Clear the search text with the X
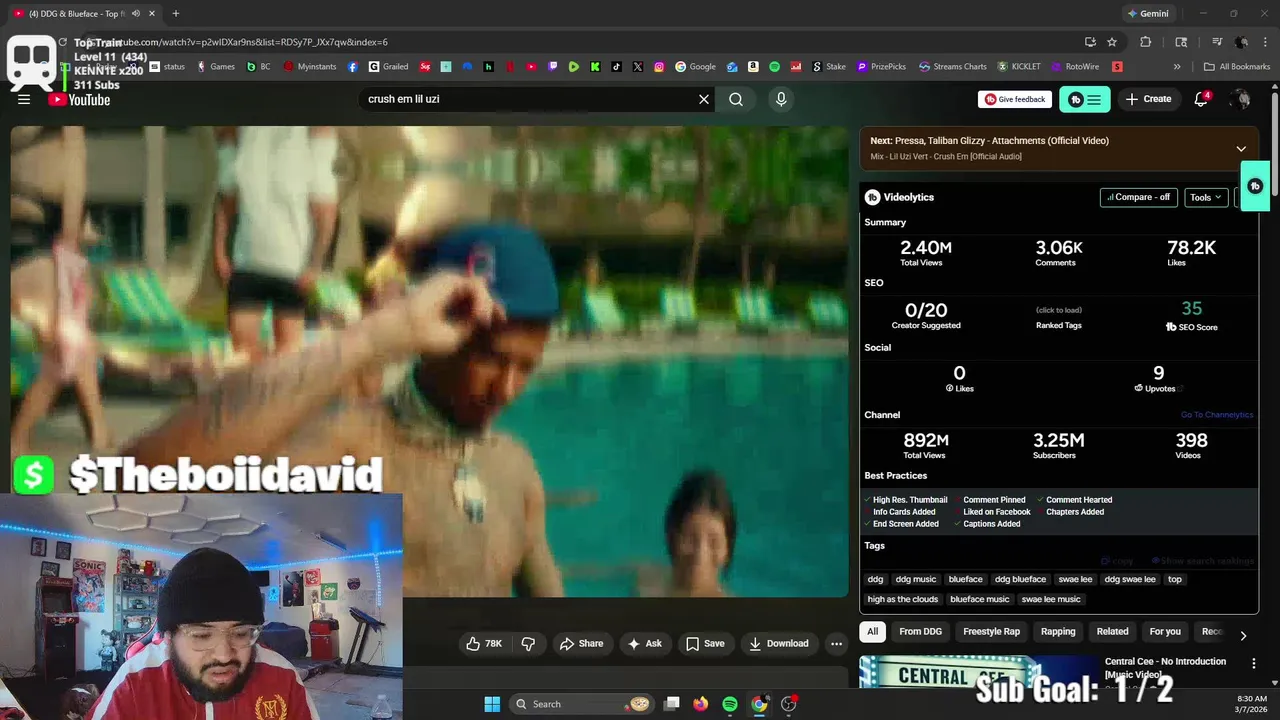This screenshot has width=1280, height=720. point(704,99)
